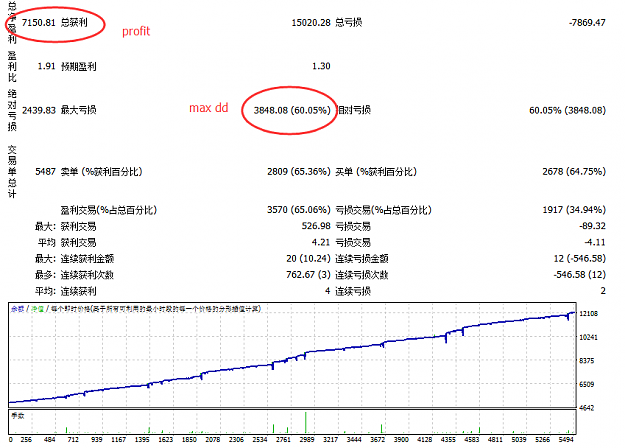Click the 手数 lots panel label
625x448 pixels.
click(18, 416)
